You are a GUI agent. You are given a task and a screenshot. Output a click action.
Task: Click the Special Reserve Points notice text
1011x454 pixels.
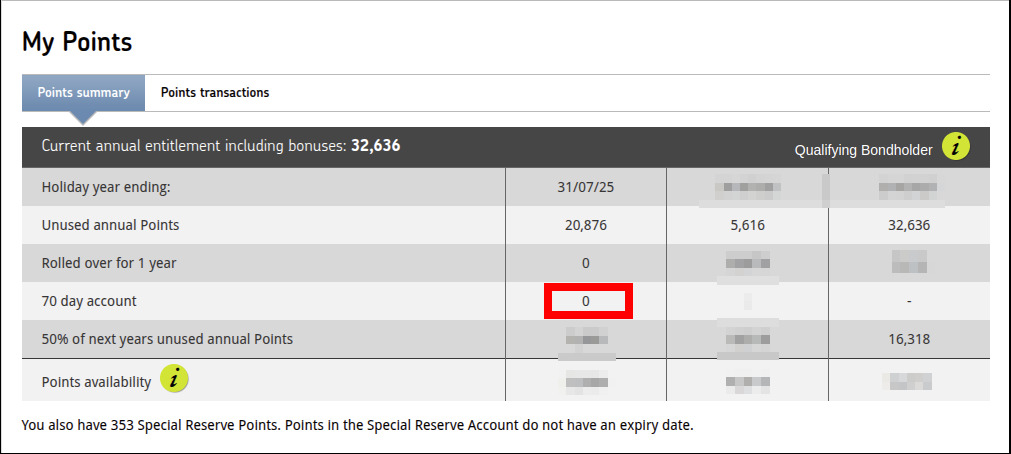pyautogui.click(x=357, y=426)
